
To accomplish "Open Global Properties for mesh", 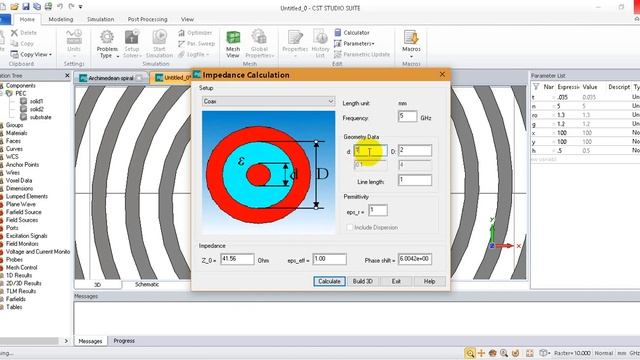I will pos(259,44).
